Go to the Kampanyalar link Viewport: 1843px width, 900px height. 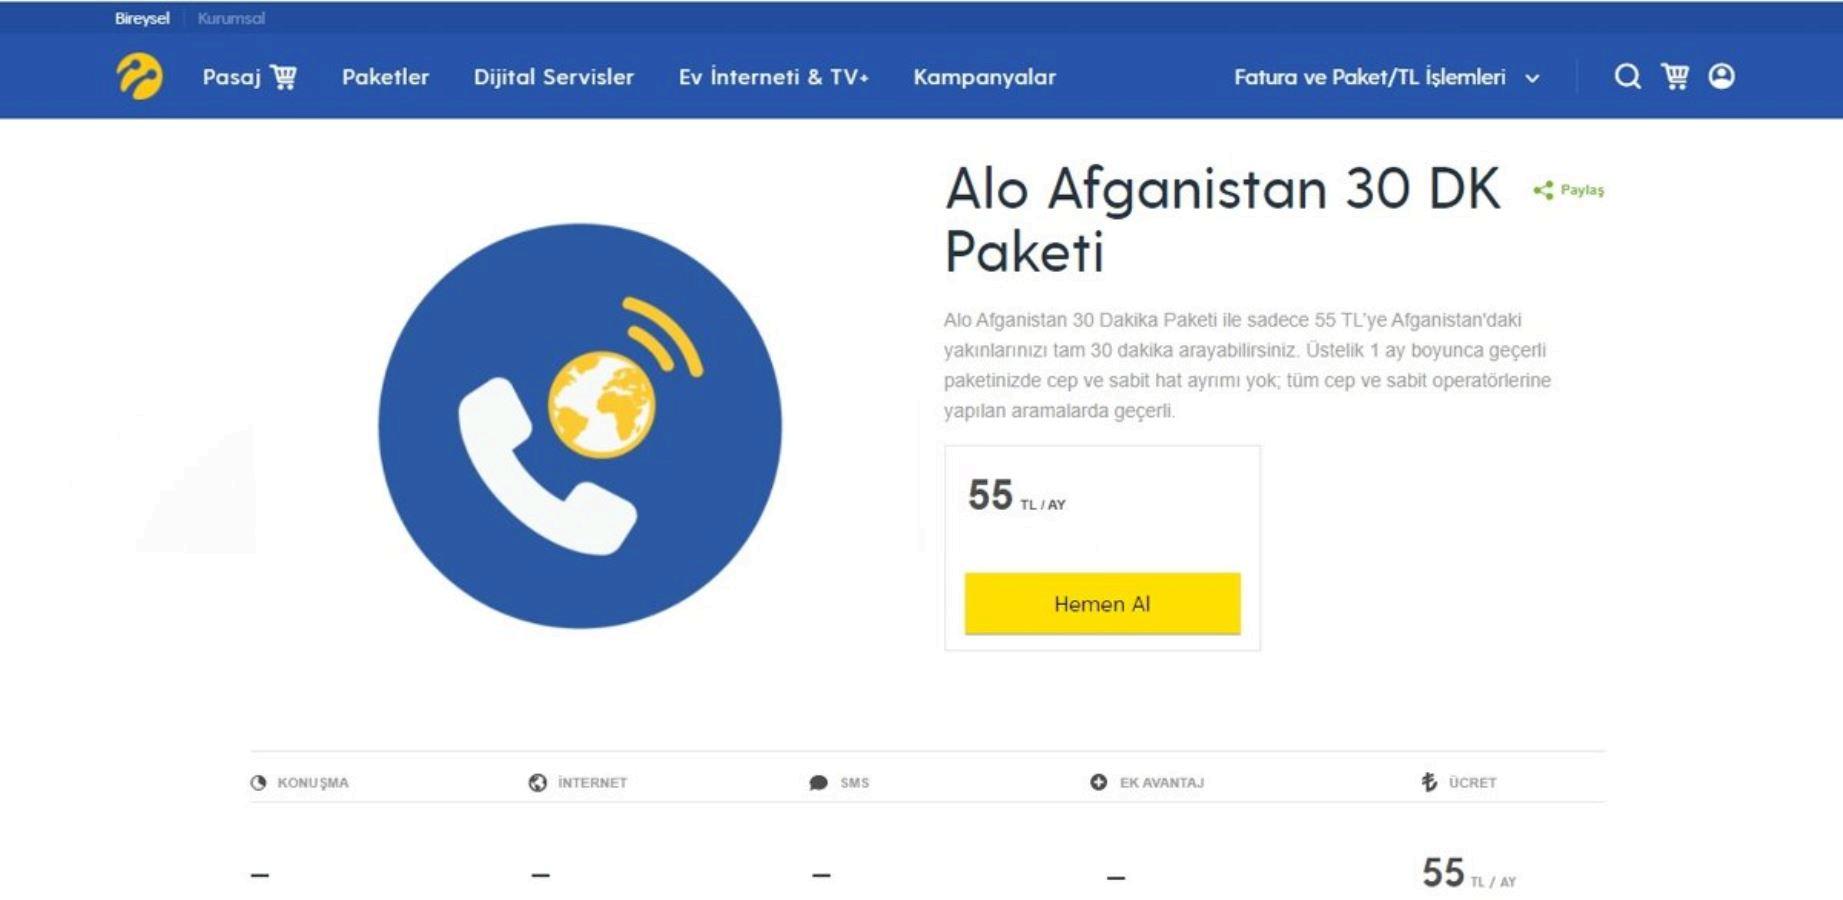[984, 77]
